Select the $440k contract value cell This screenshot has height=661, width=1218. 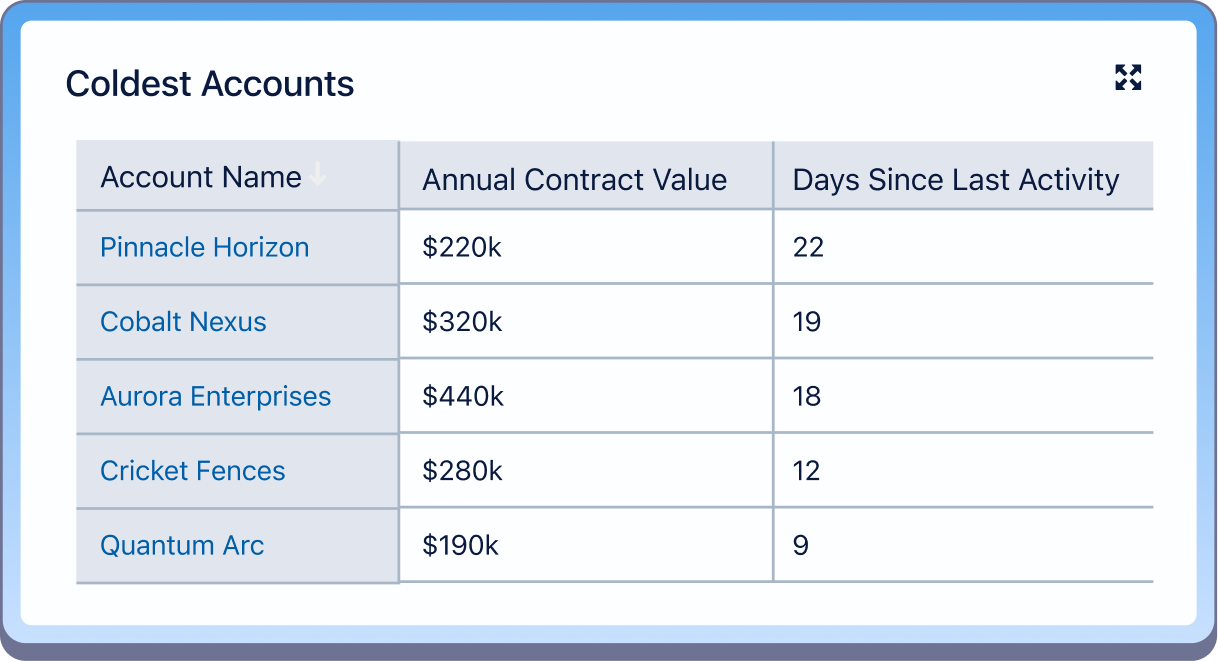463,396
